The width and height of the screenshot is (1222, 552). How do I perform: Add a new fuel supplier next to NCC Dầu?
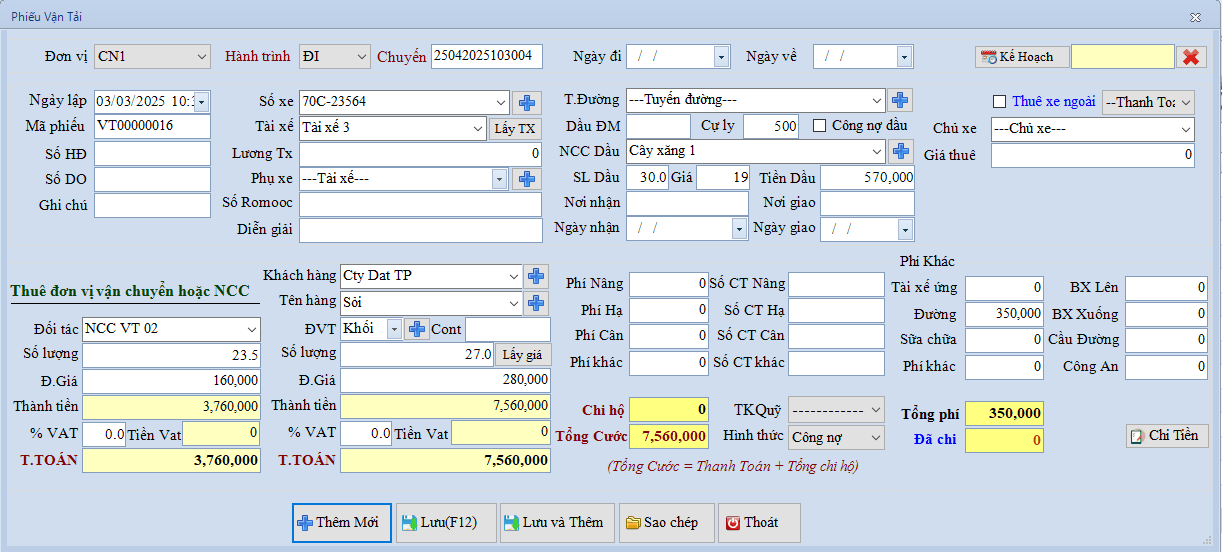point(900,151)
